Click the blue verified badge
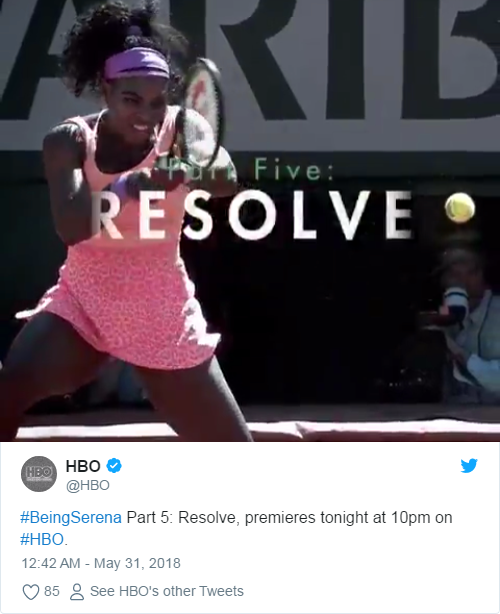Screen dimensions: 500x614 pos(114,466)
